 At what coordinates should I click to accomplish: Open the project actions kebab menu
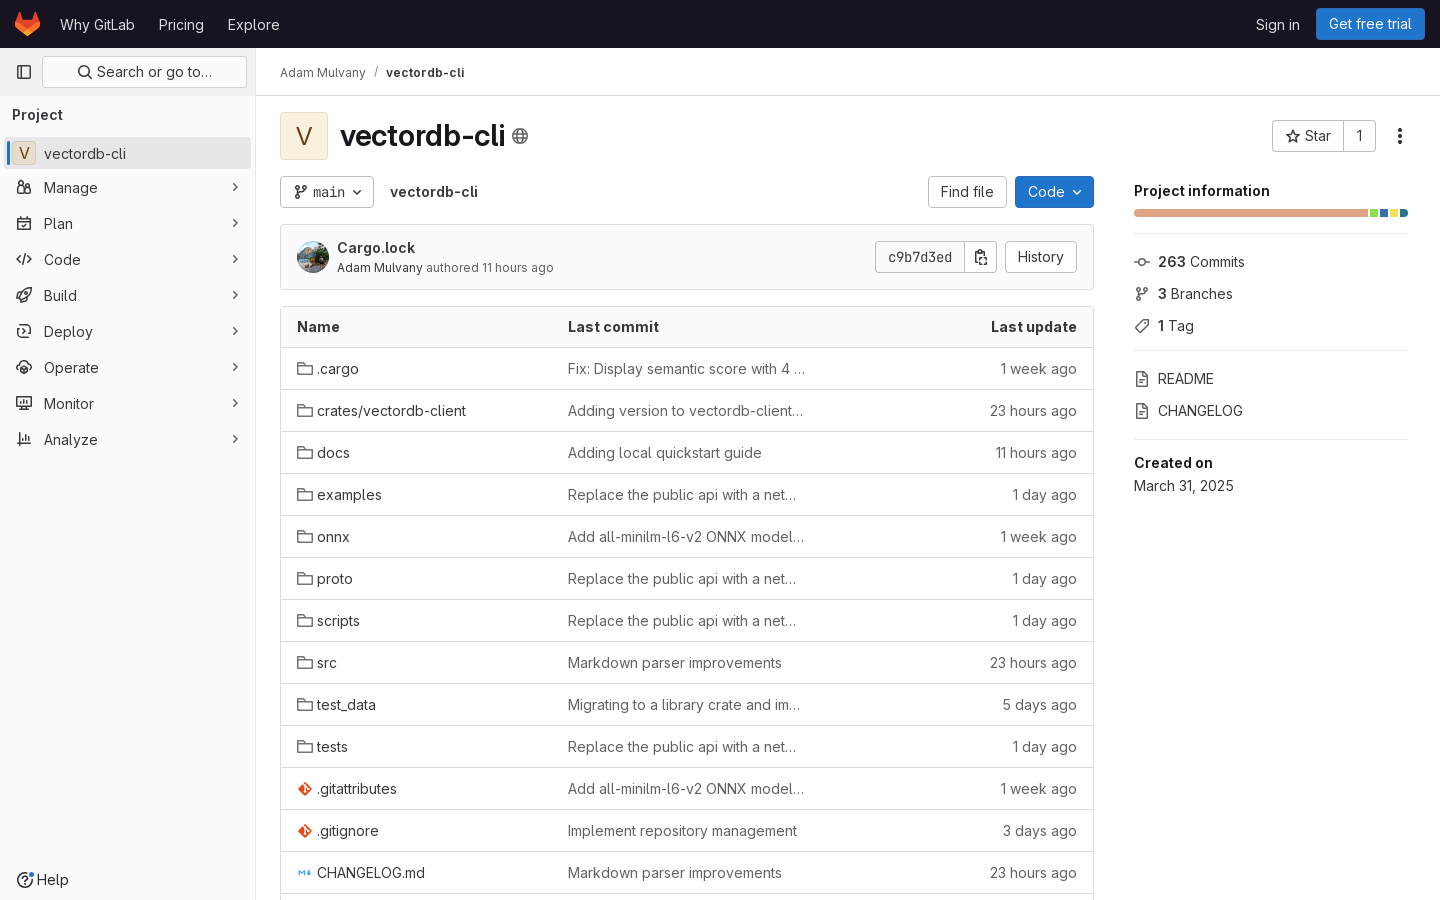coord(1400,136)
